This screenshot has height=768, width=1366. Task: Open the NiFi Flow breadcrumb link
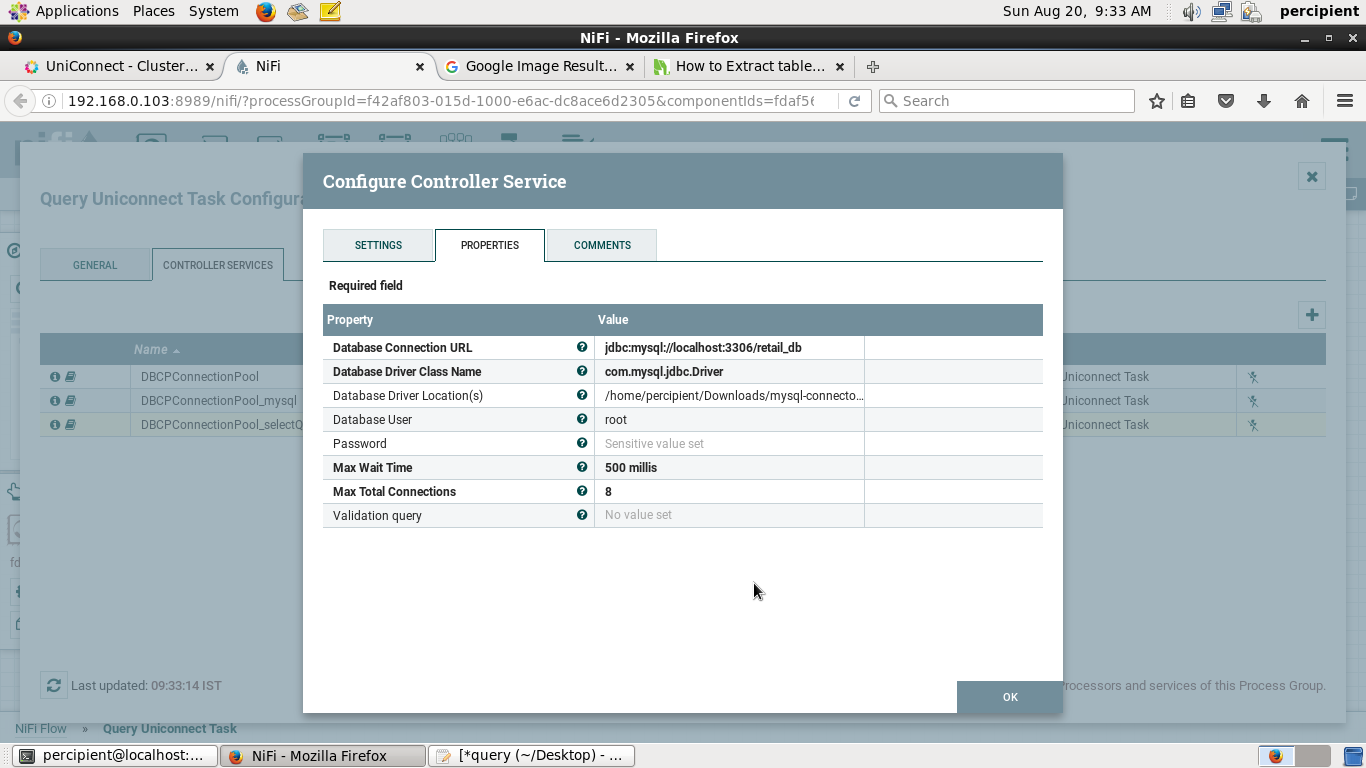point(41,728)
